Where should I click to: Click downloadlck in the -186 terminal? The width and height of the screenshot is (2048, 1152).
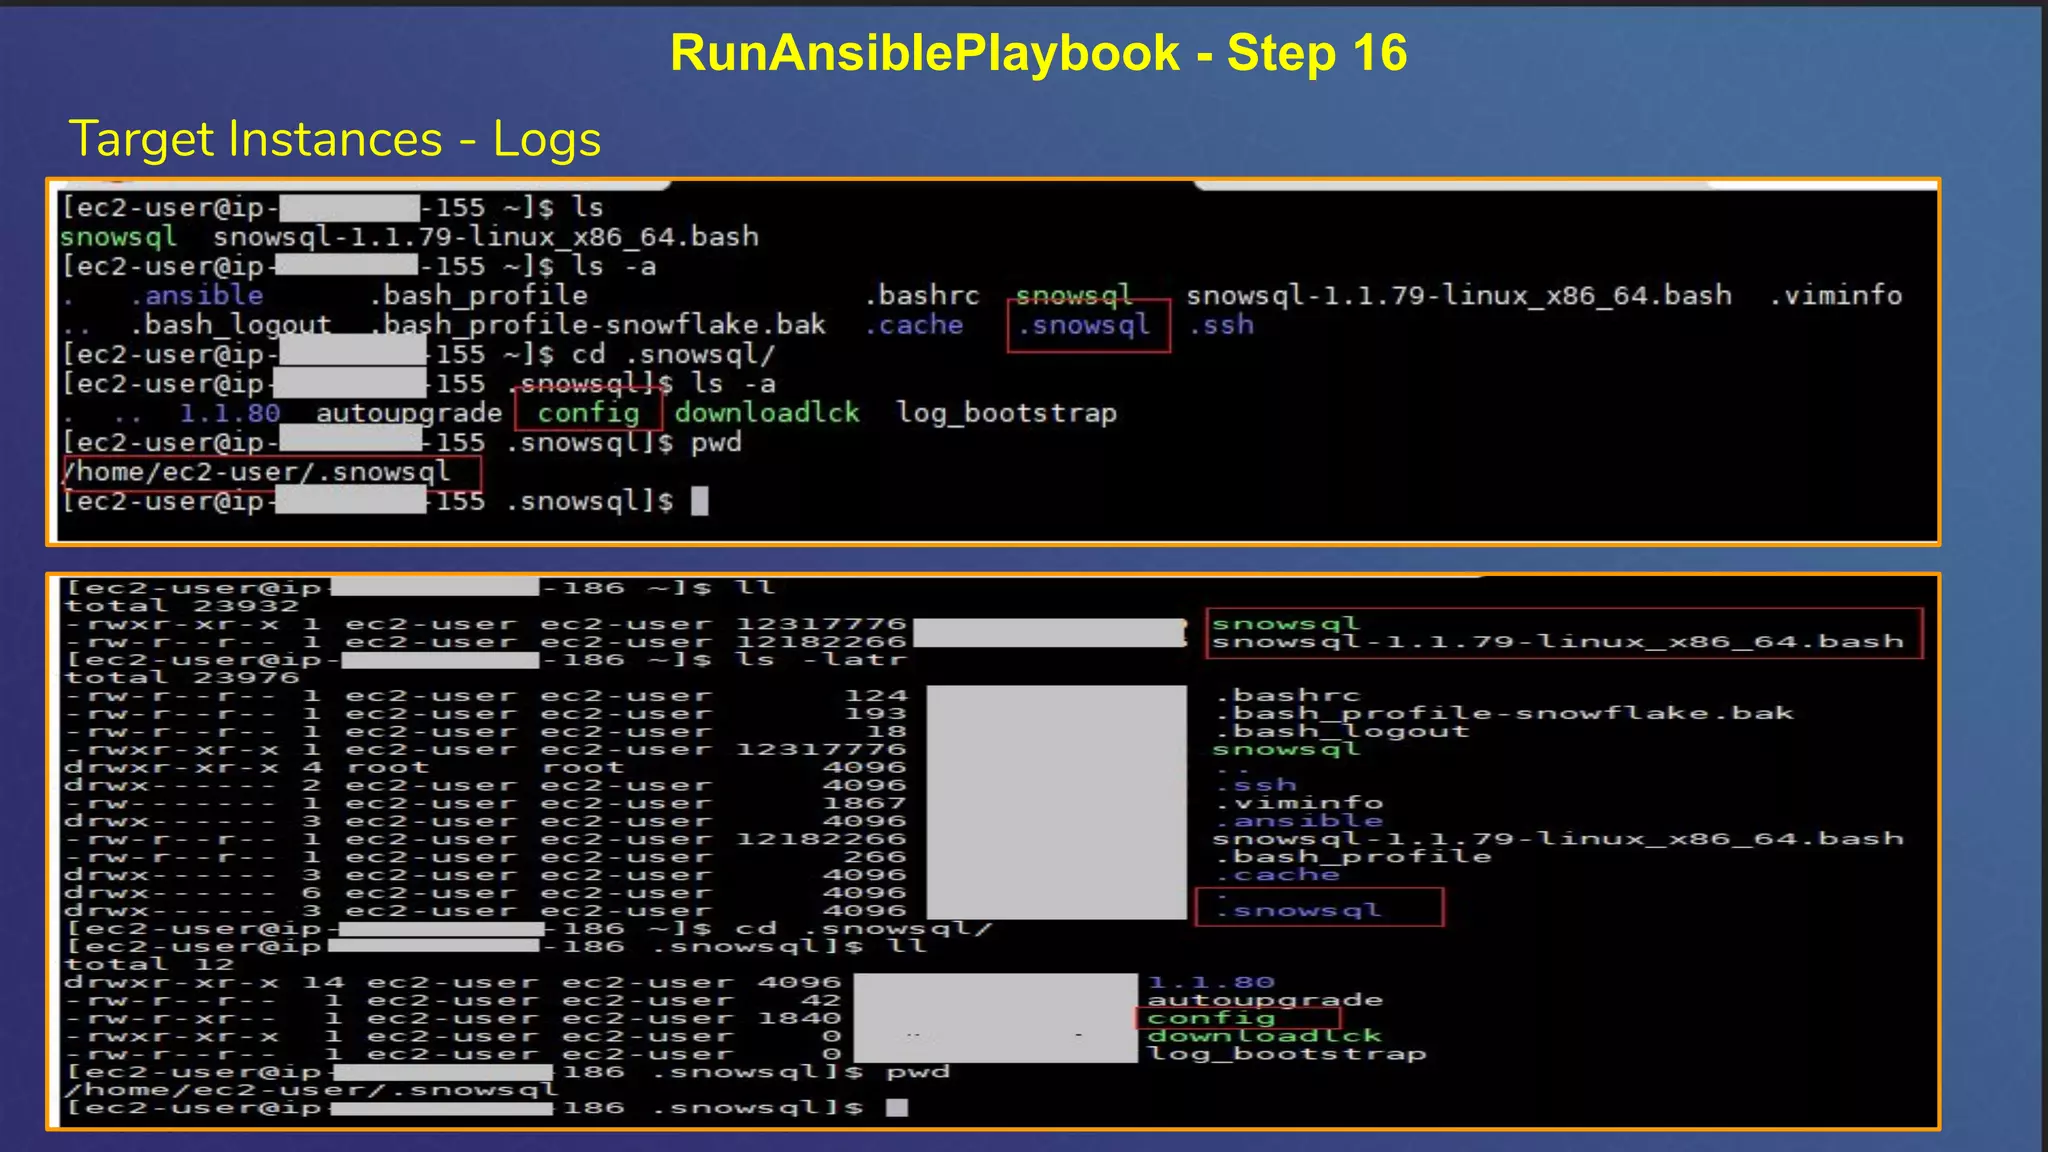click(x=1266, y=1037)
